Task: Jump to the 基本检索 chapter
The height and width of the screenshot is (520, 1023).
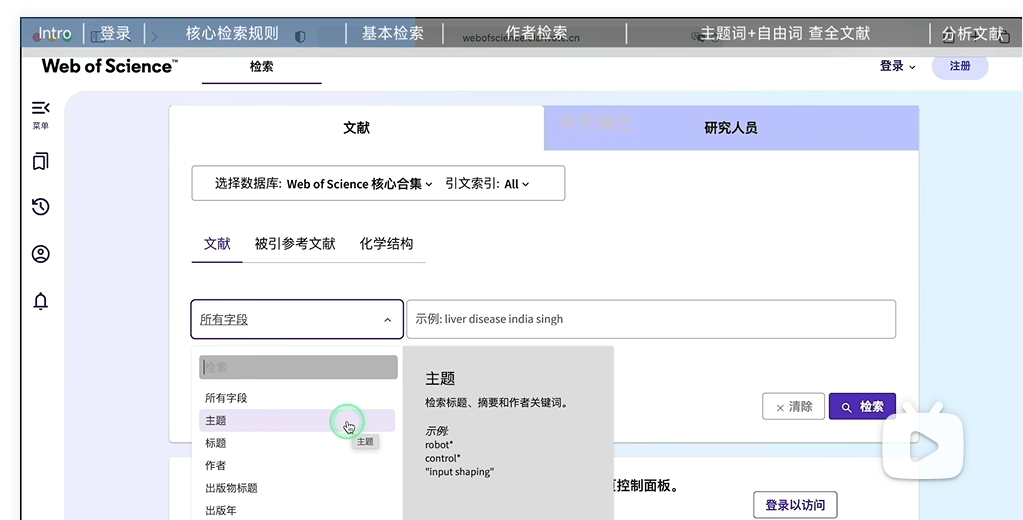Action: [x=393, y=33]
